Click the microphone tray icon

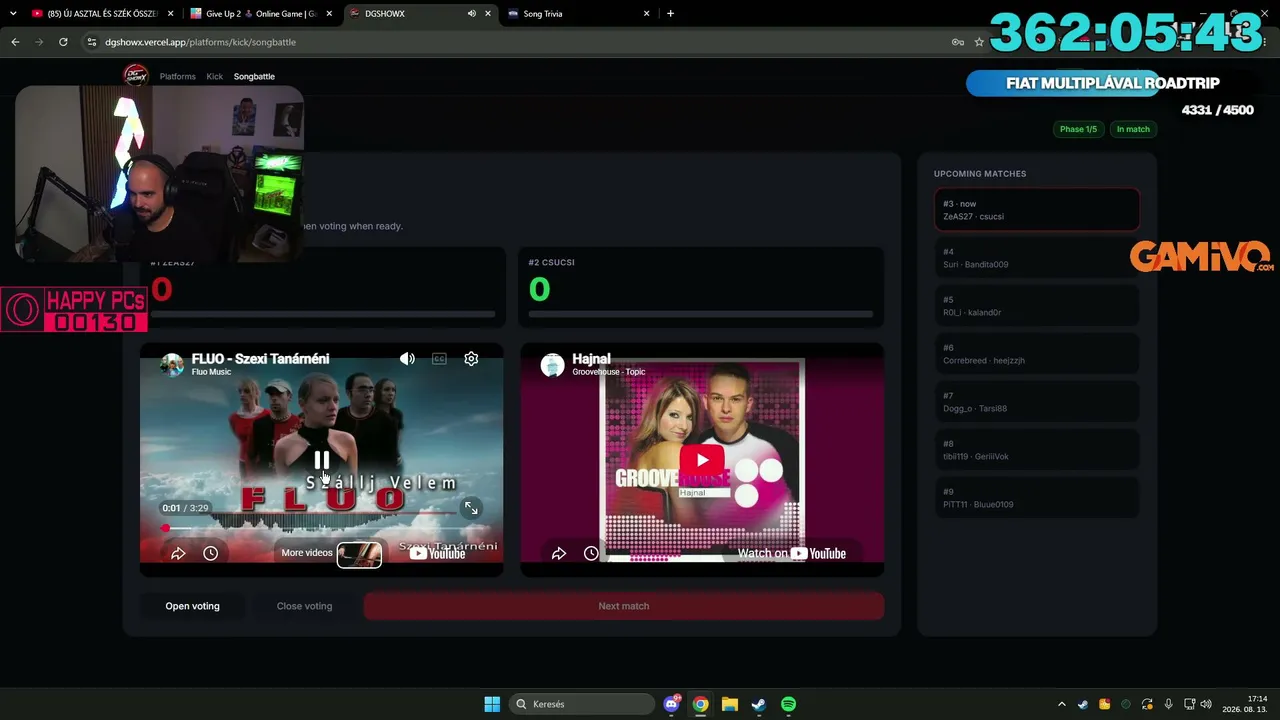point(1168,704)
